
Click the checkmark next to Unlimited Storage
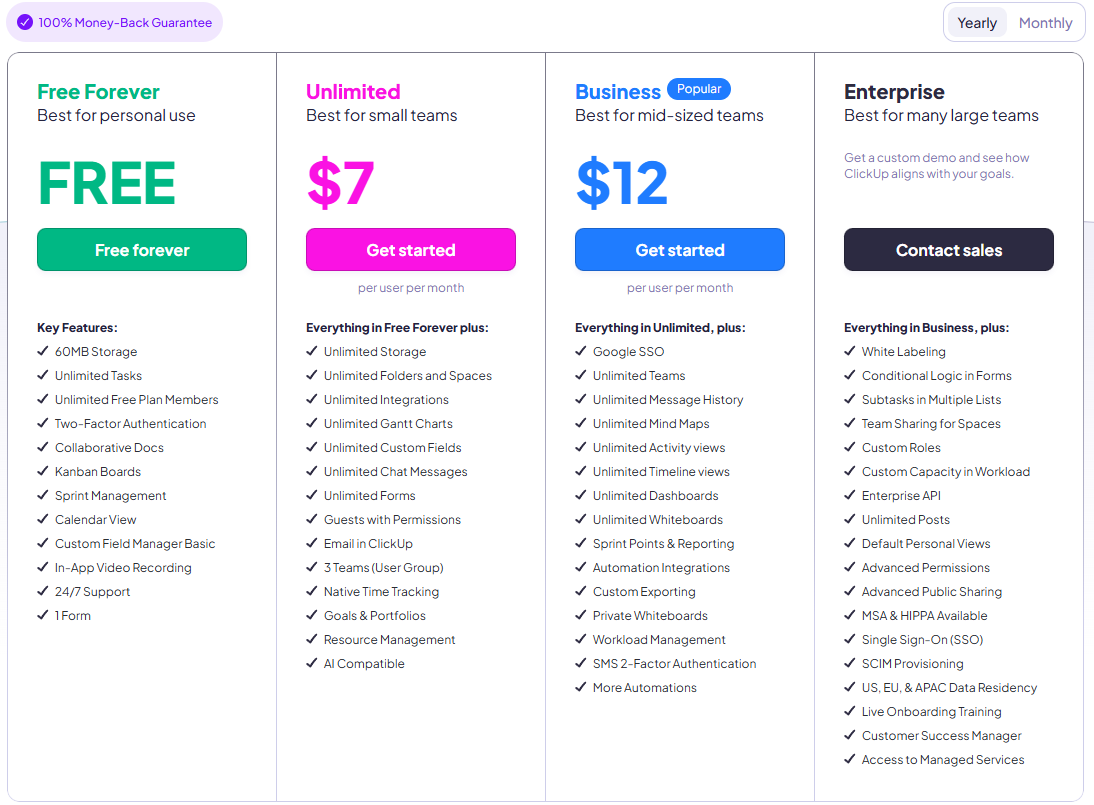pos(312,351)
